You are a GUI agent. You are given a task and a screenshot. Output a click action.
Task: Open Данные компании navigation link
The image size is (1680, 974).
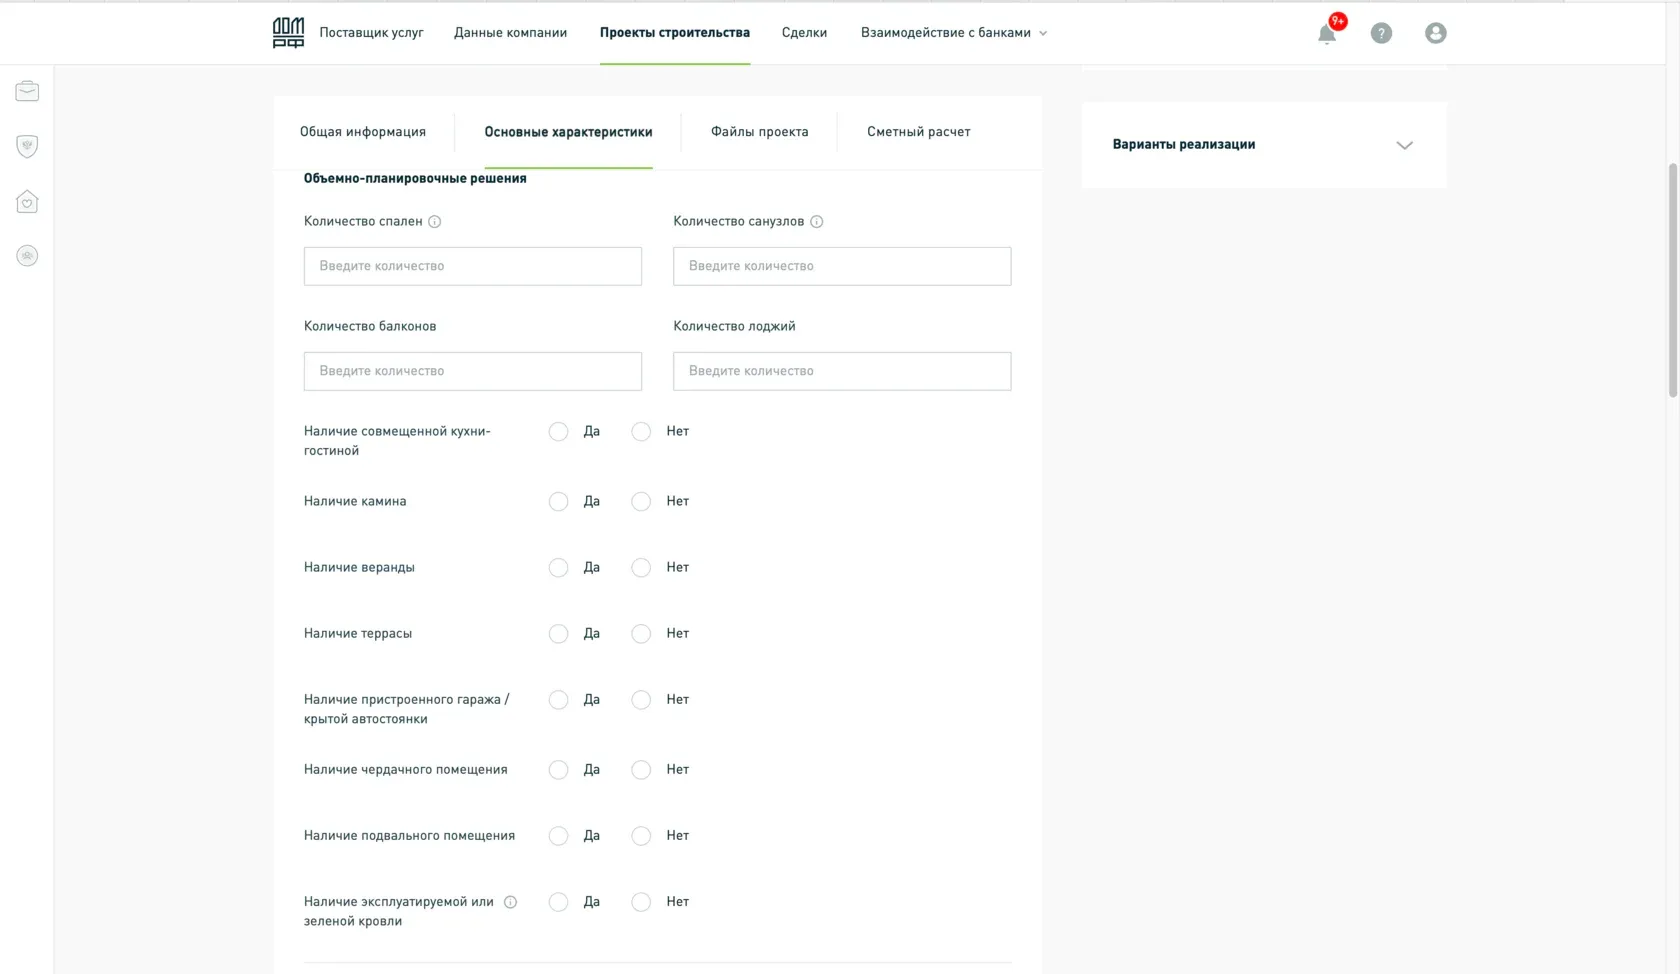click(x=510, y=33)
